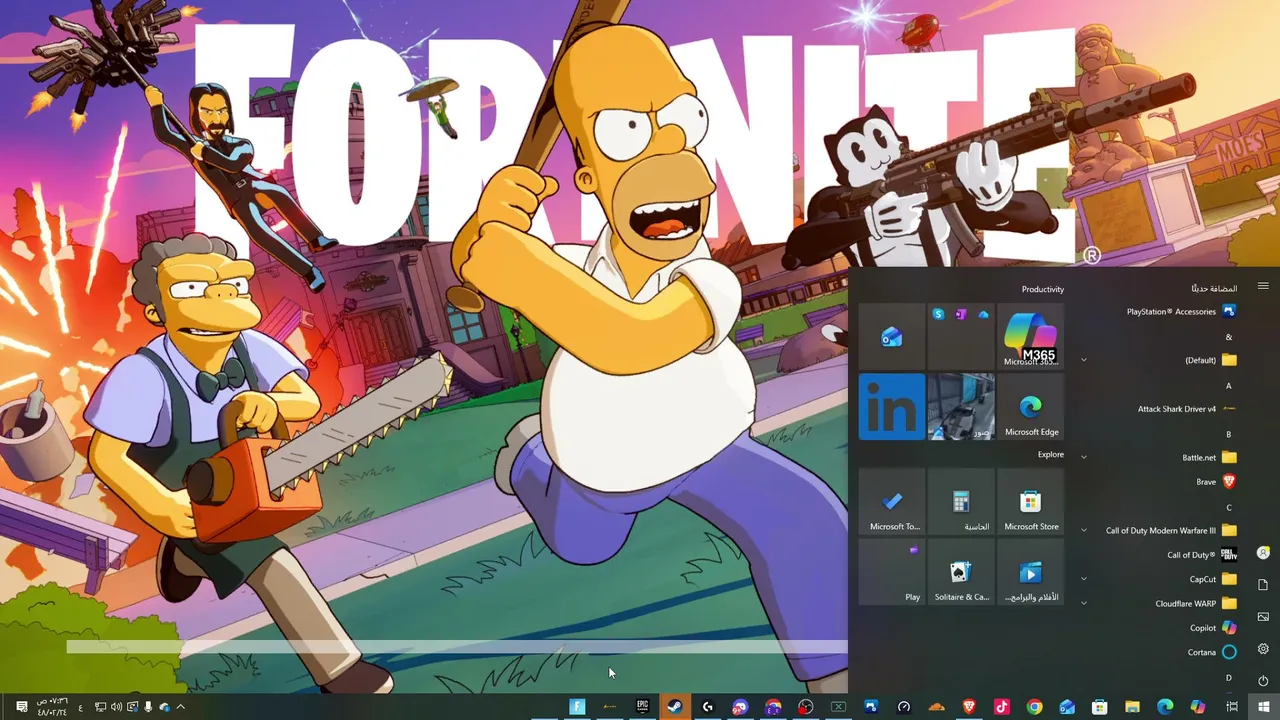The width and height of the screenshot is (1280, 720).
Task: Click the & section header in app list
Action: coord(1229,337)
